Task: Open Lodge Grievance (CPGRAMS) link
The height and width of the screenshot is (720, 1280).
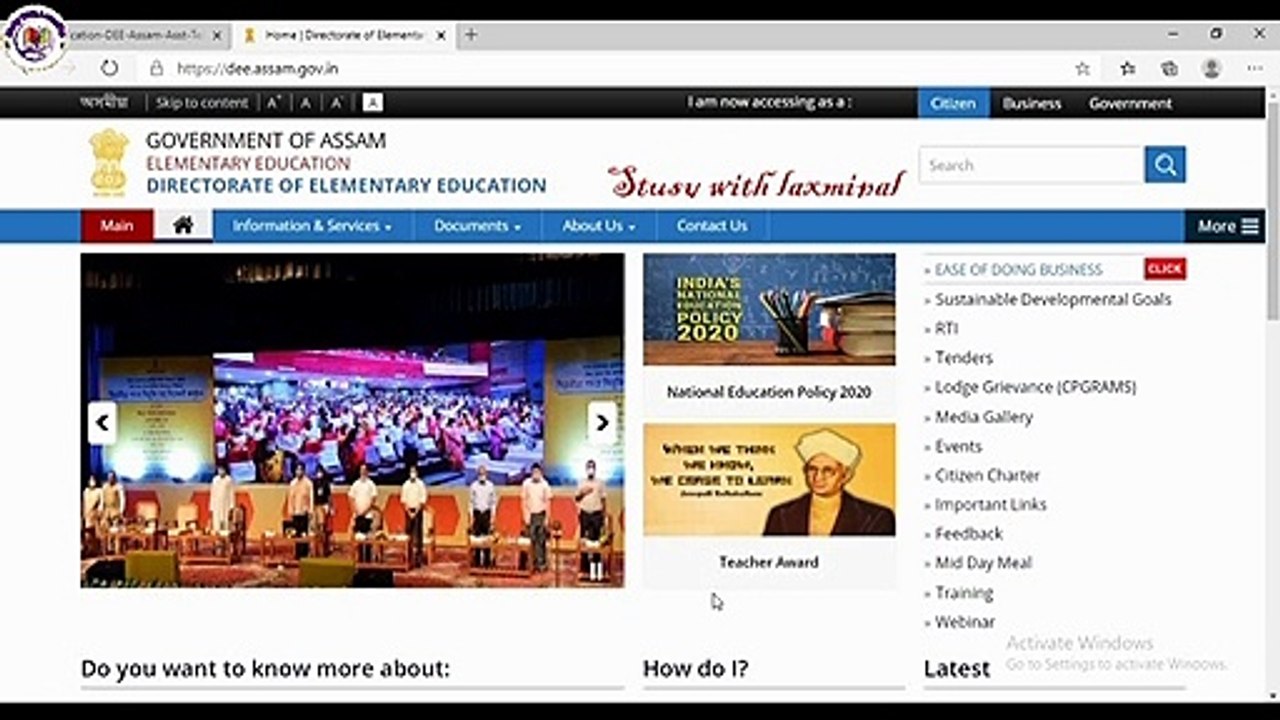Action: (1035, 386)
